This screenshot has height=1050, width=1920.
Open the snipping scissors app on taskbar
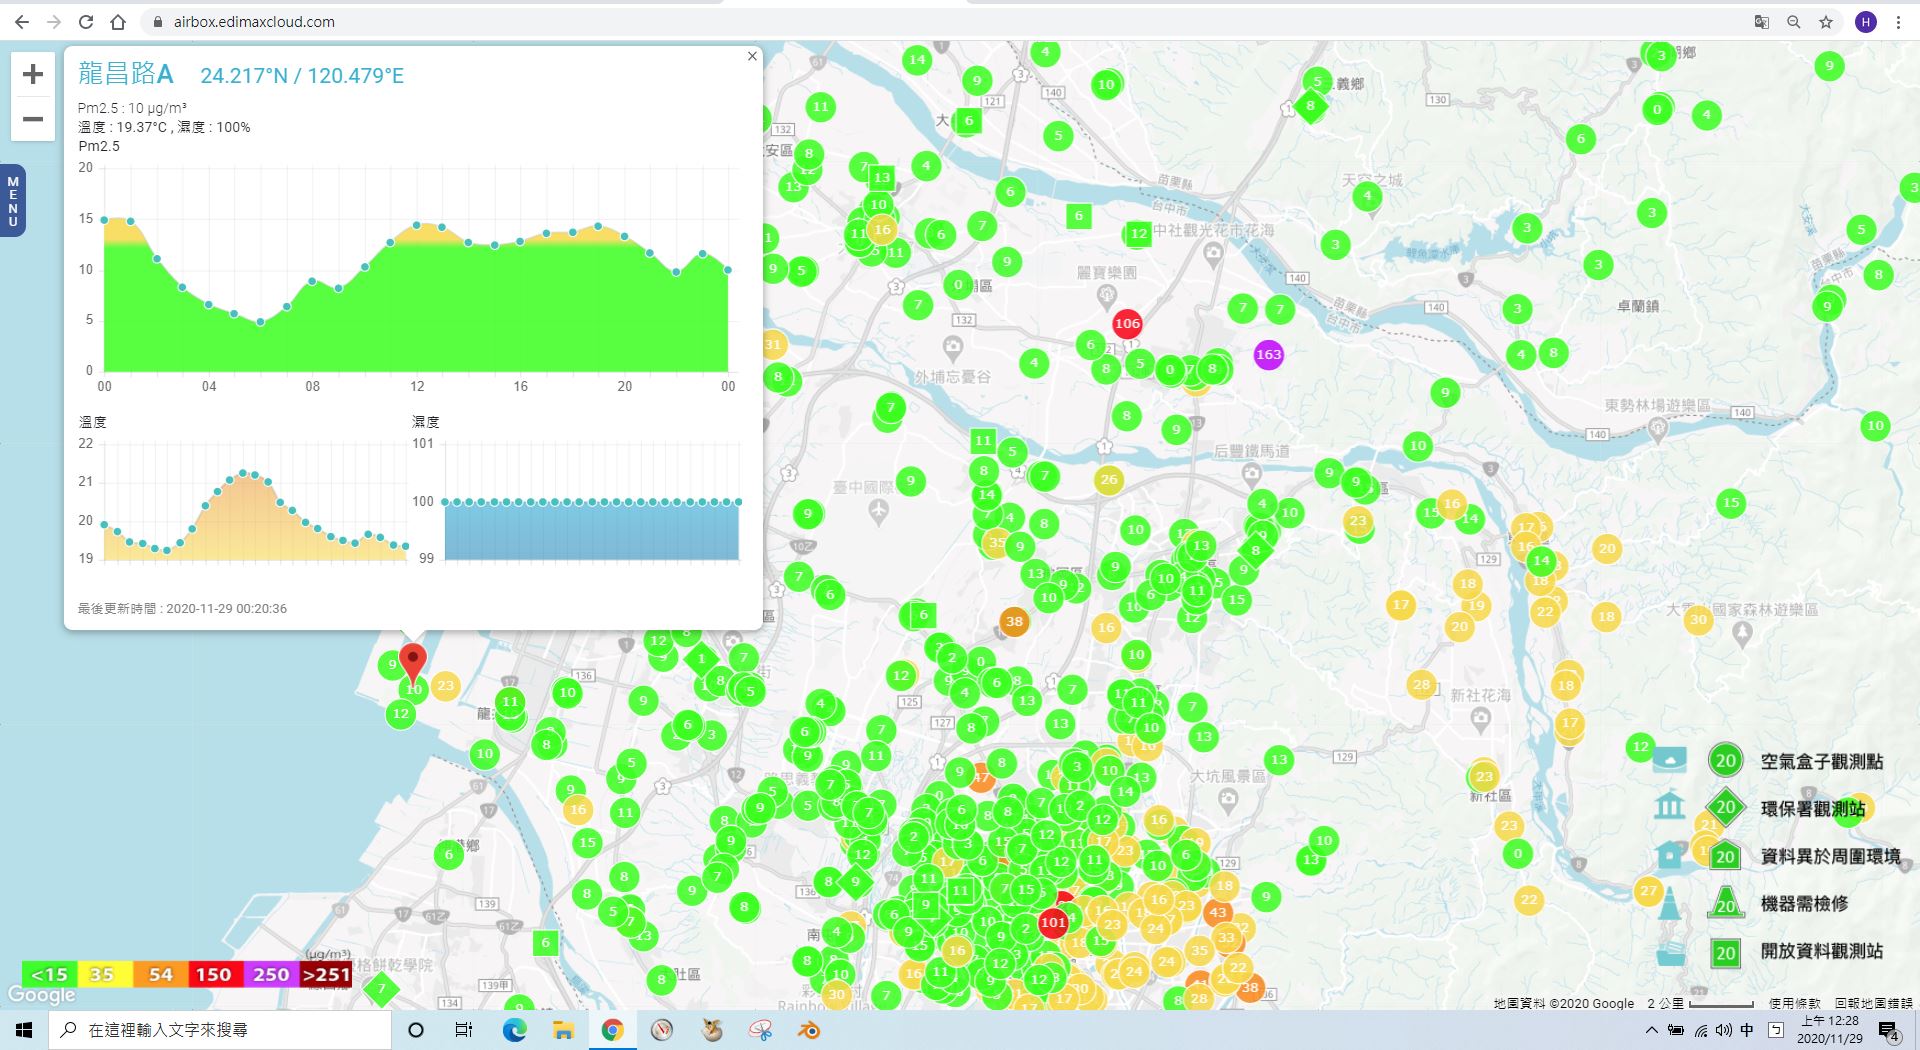click(760, 1029)
